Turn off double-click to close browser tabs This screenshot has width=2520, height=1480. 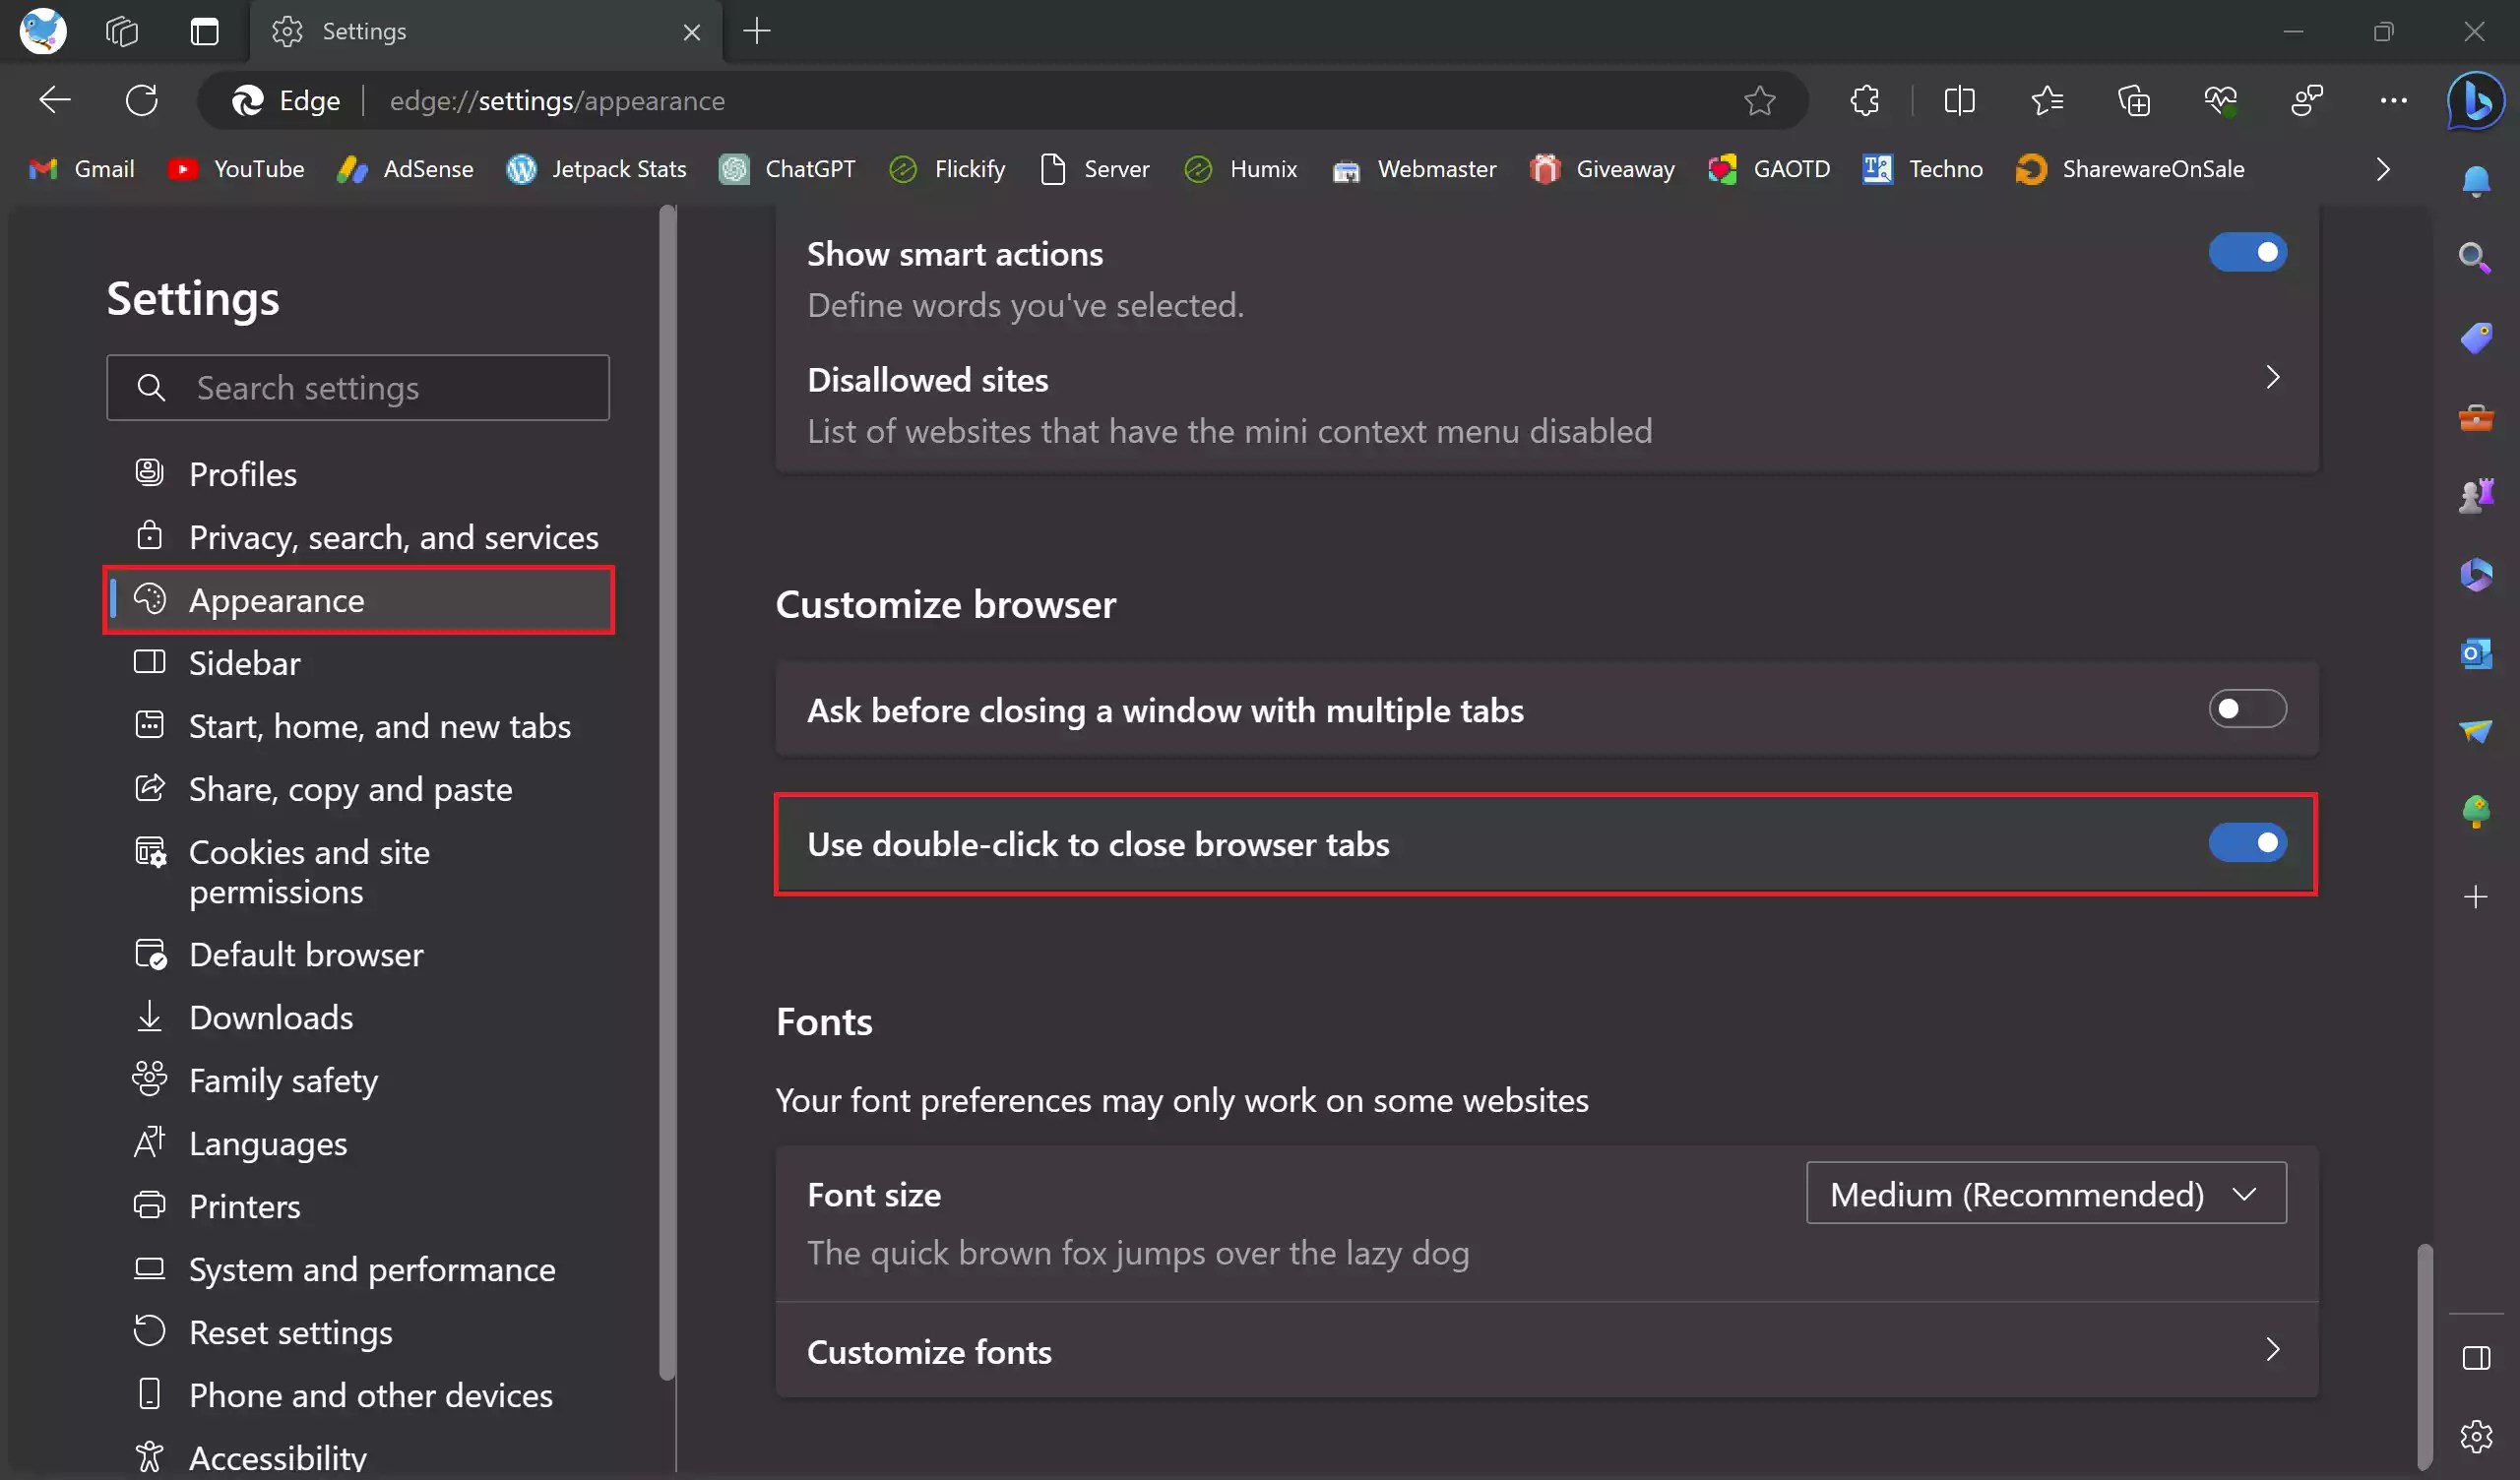[2247, 843]
